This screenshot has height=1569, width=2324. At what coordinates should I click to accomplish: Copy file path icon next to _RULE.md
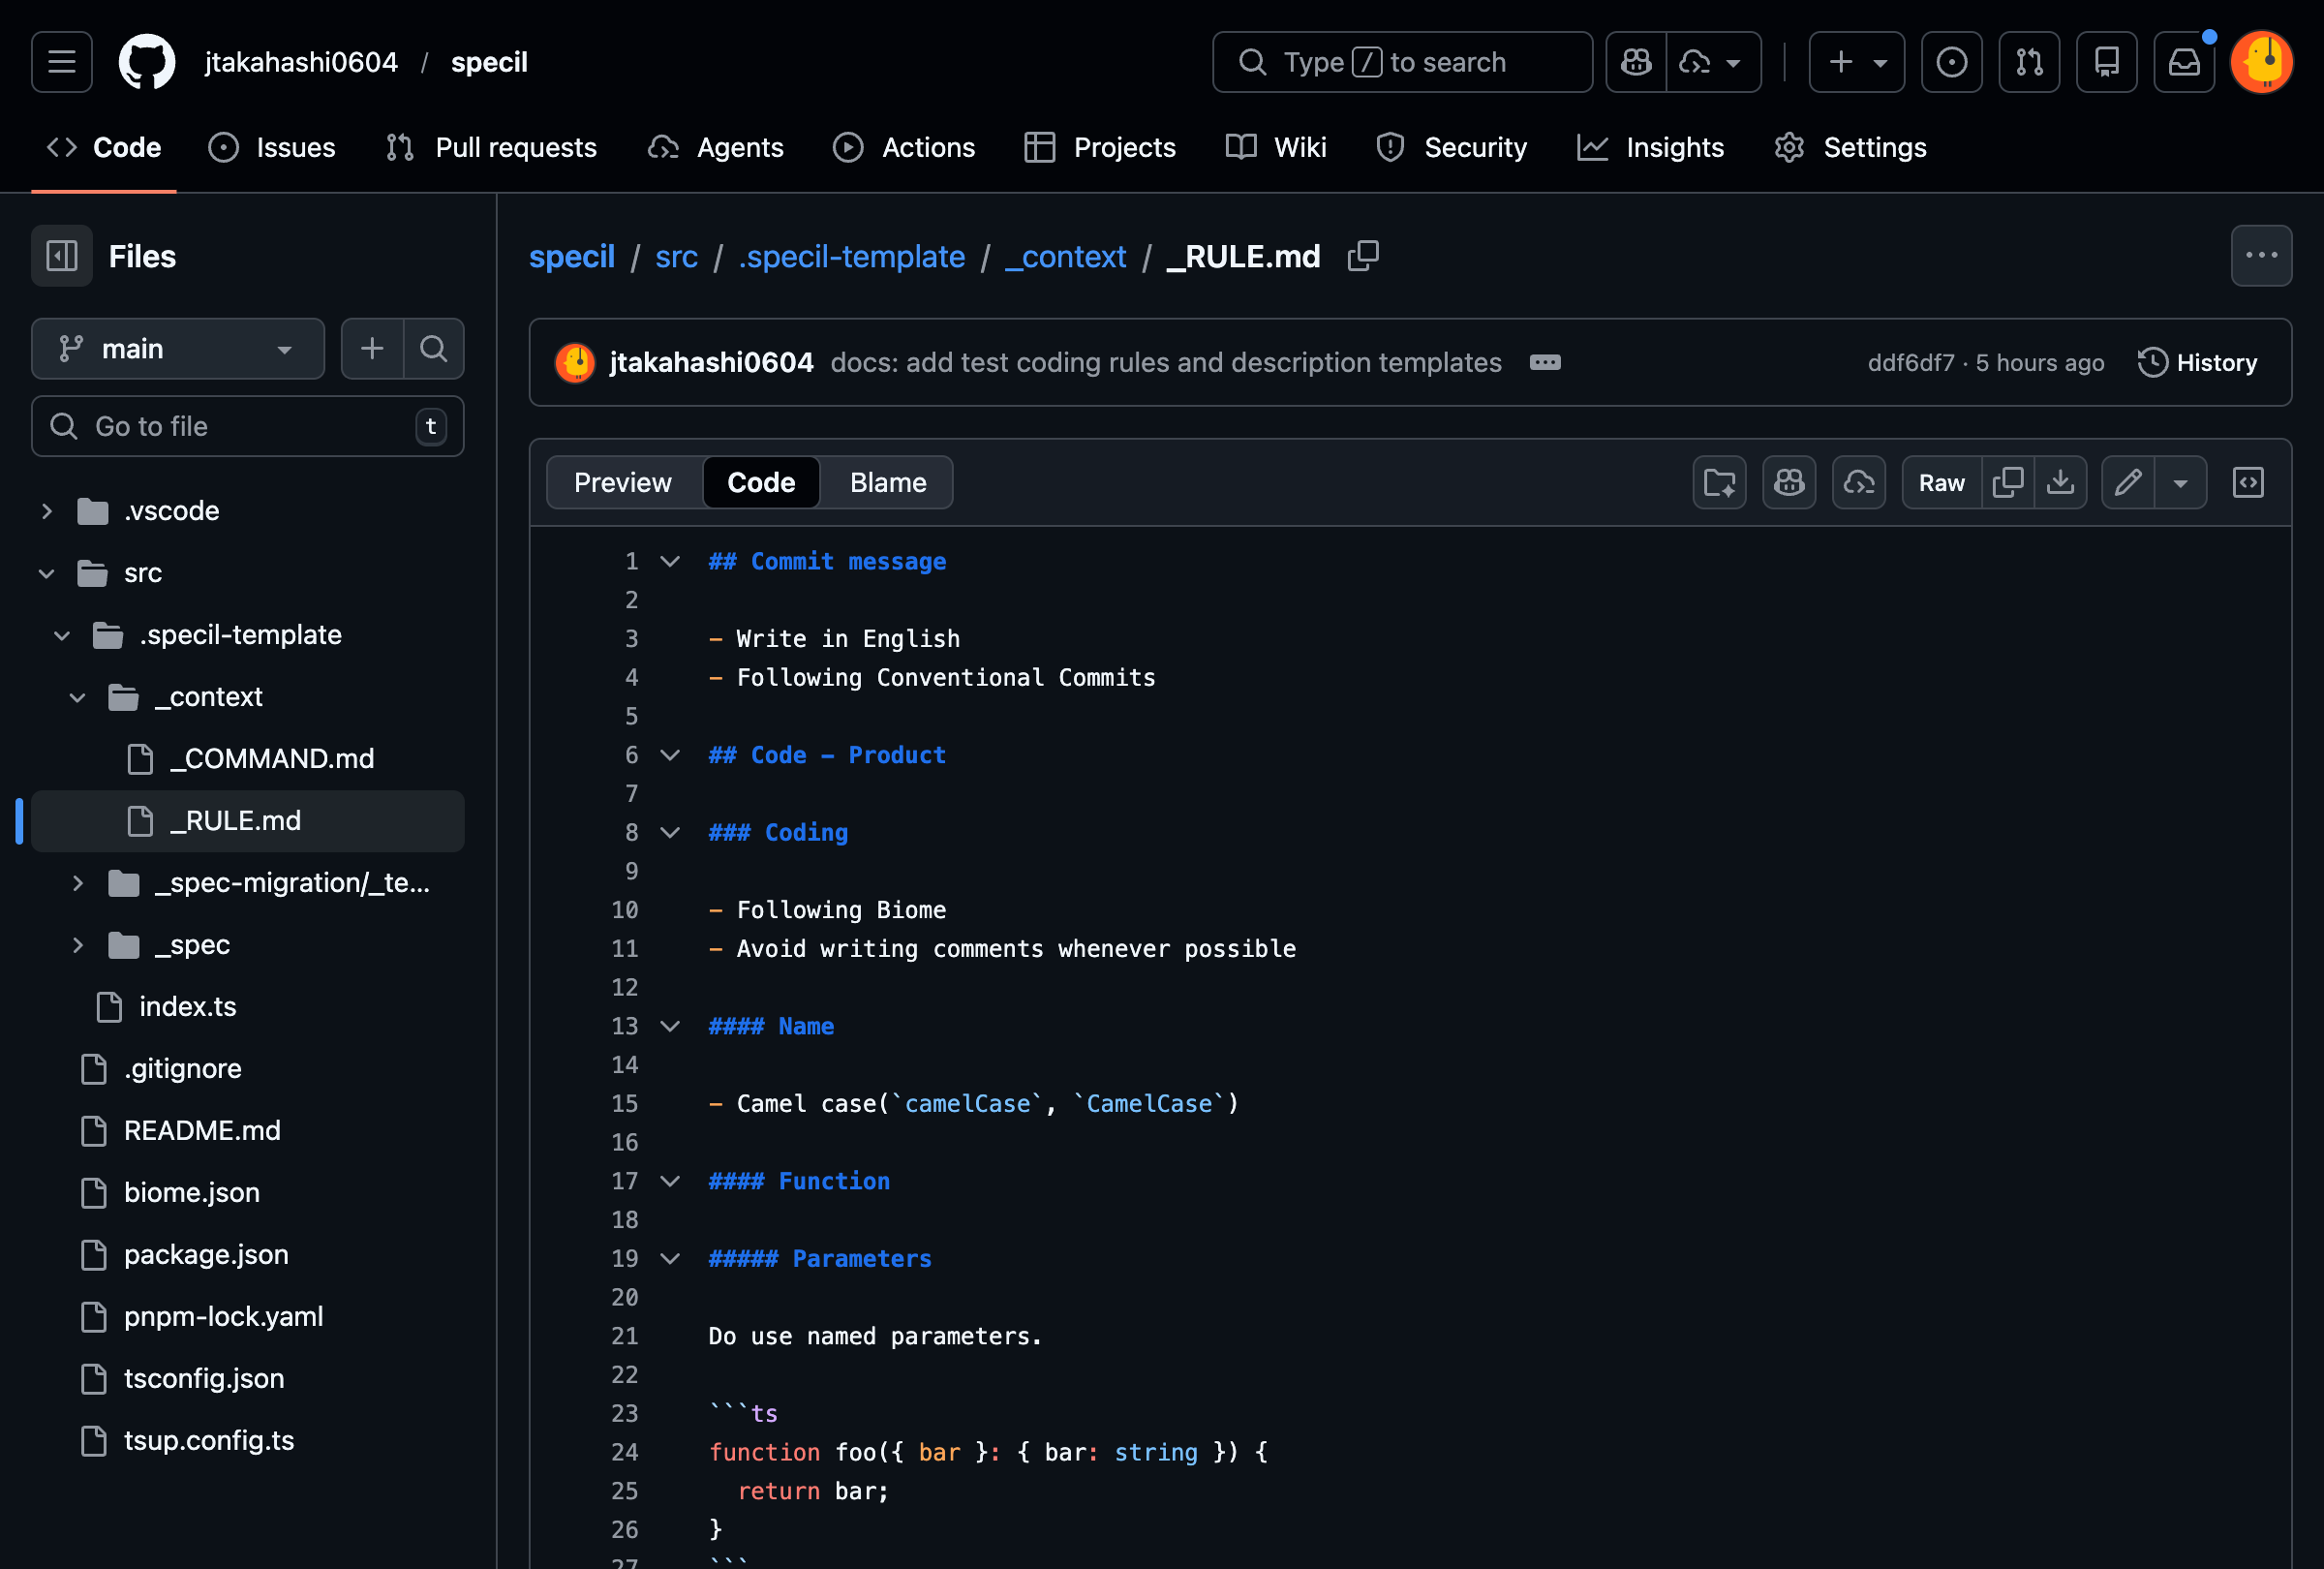[1363, 256]
